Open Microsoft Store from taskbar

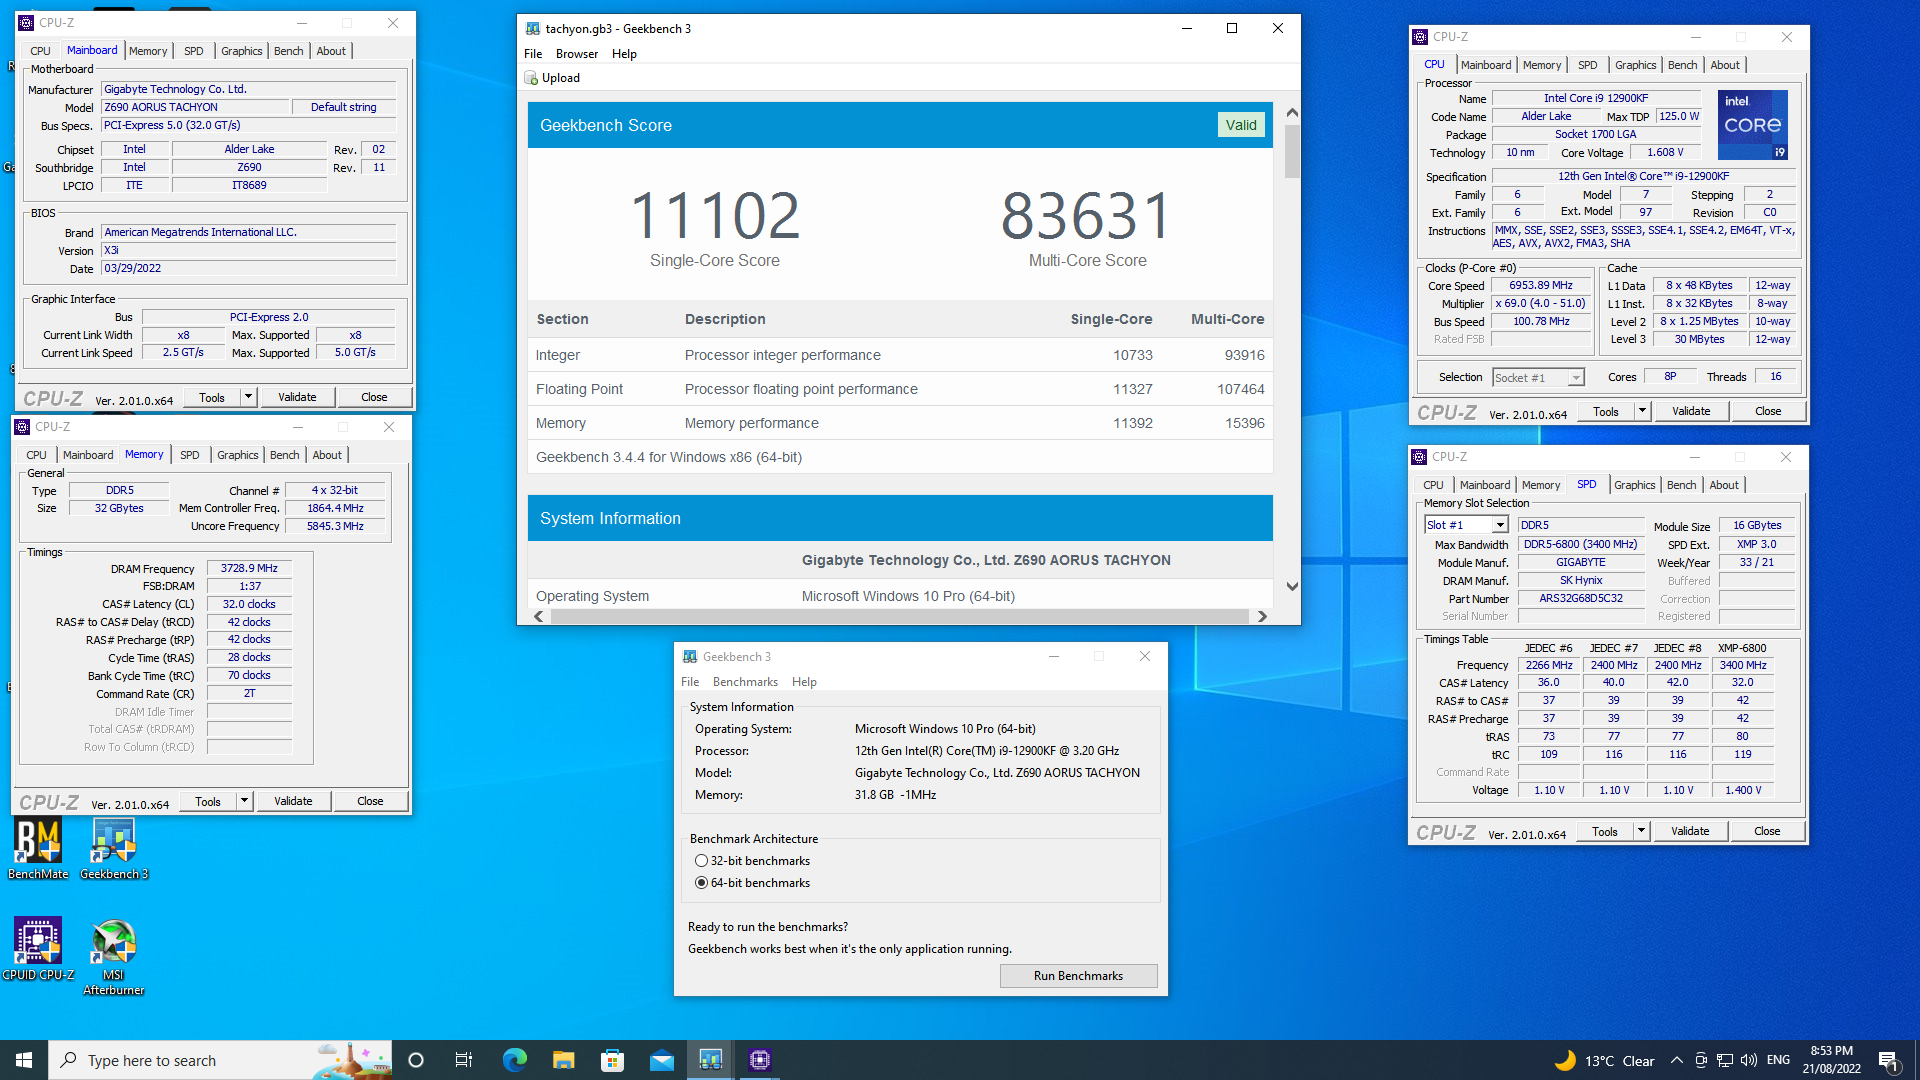[612, 1060]
